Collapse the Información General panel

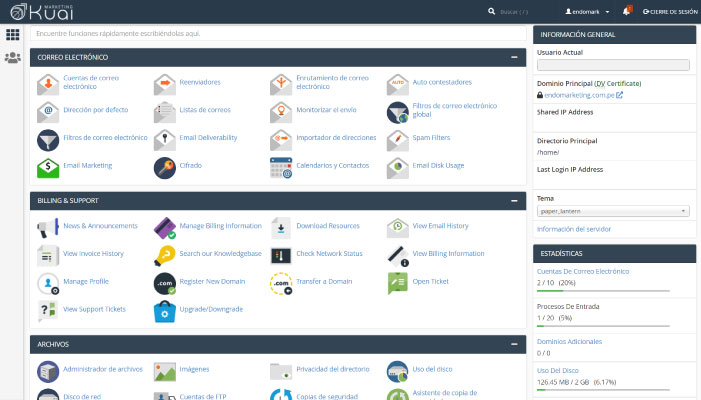point(686,34)
